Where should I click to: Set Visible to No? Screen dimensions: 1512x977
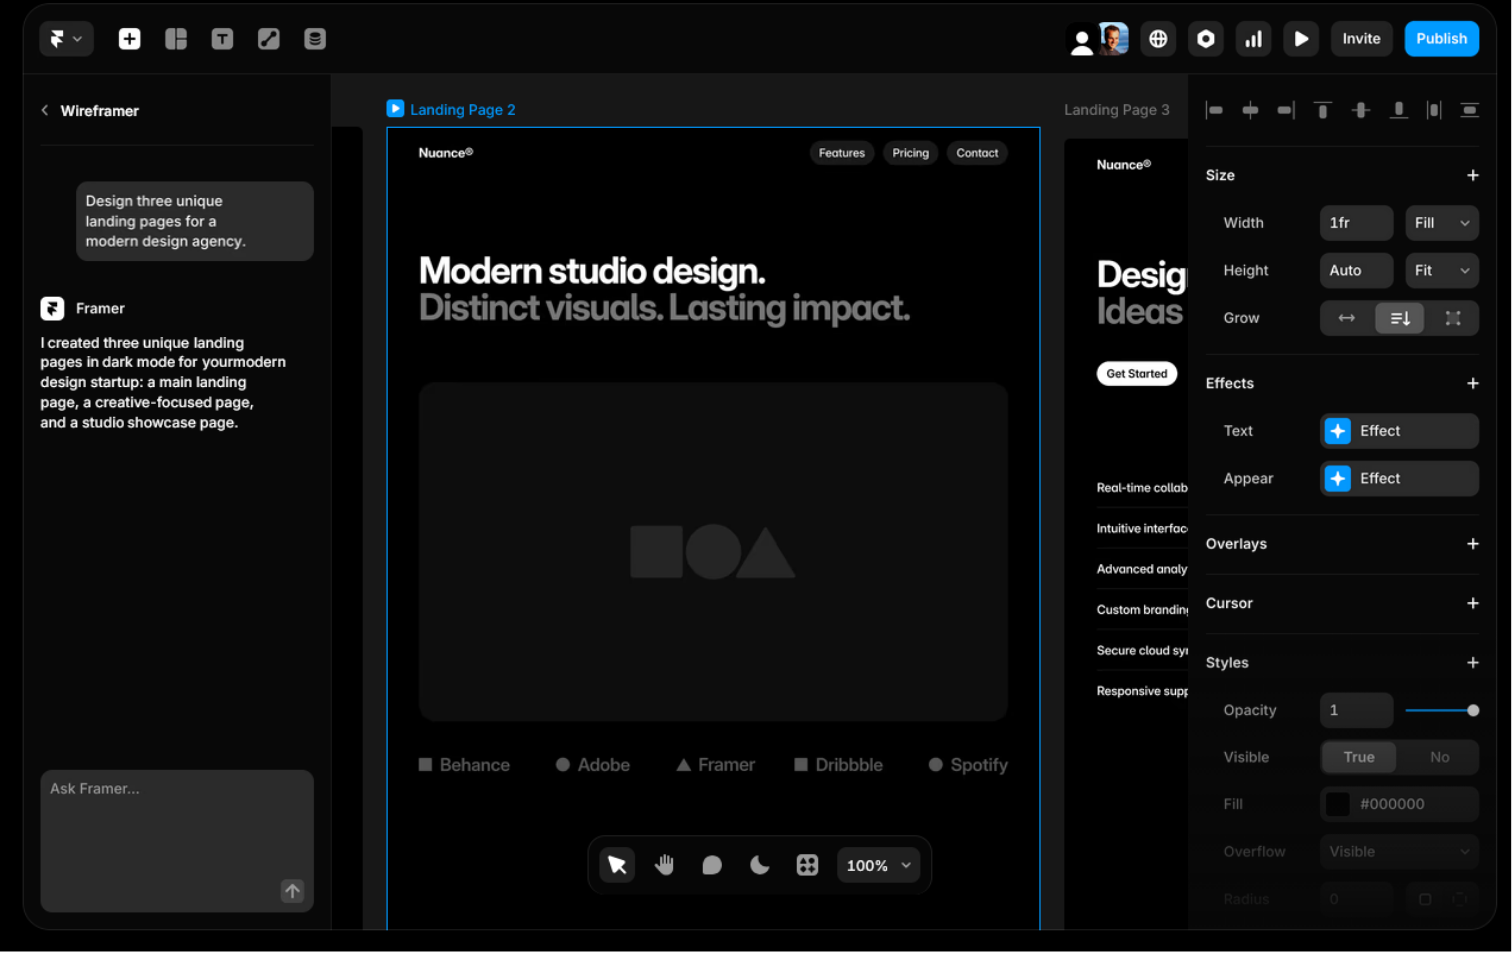[1439, 757]
